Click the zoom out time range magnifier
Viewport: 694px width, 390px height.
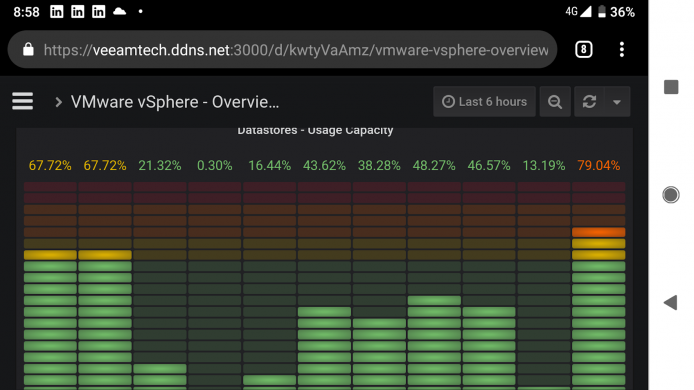click(555, 102)
